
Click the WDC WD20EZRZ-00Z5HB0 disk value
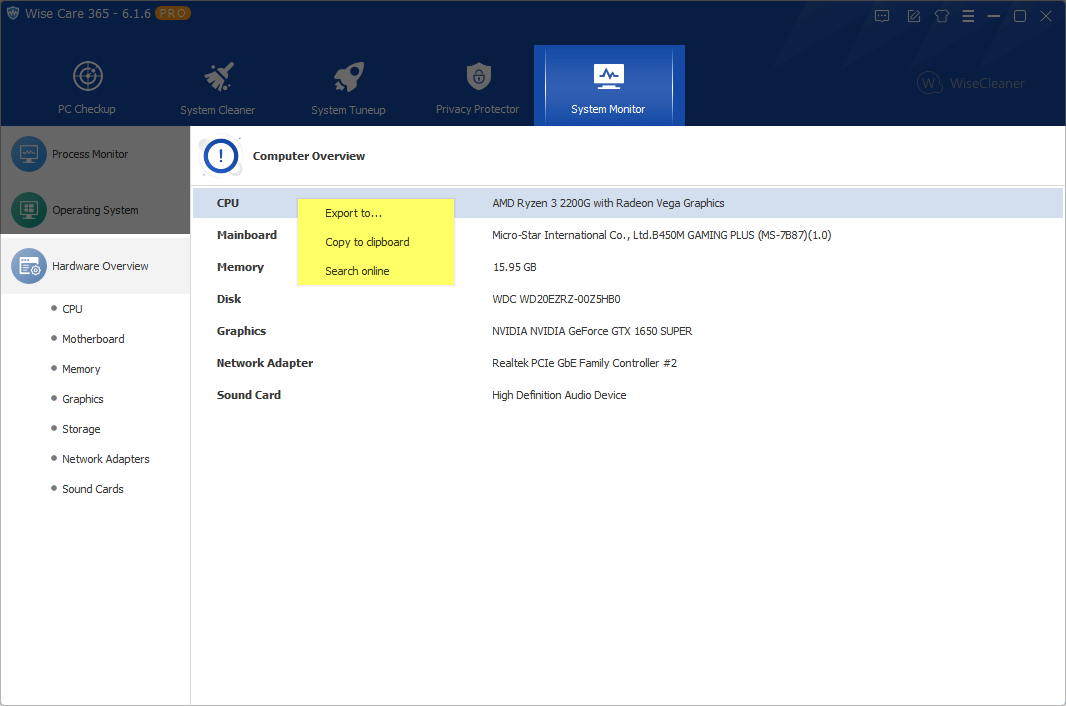[x=556, y=299]
